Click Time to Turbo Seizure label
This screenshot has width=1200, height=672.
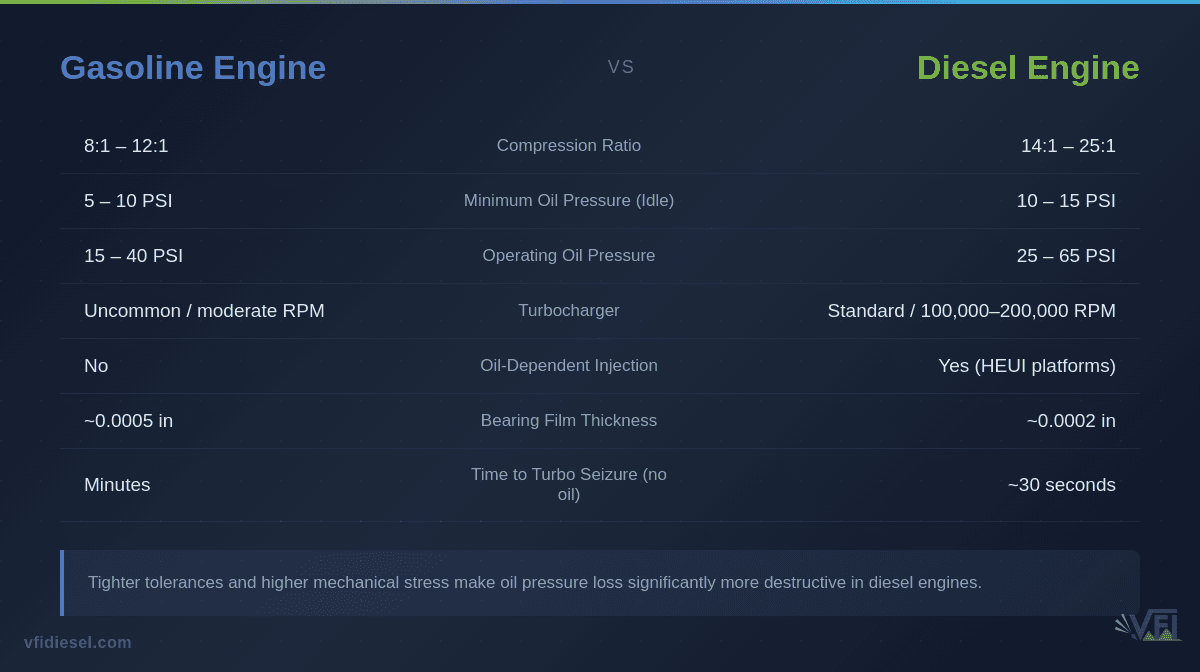coord(569,484)
